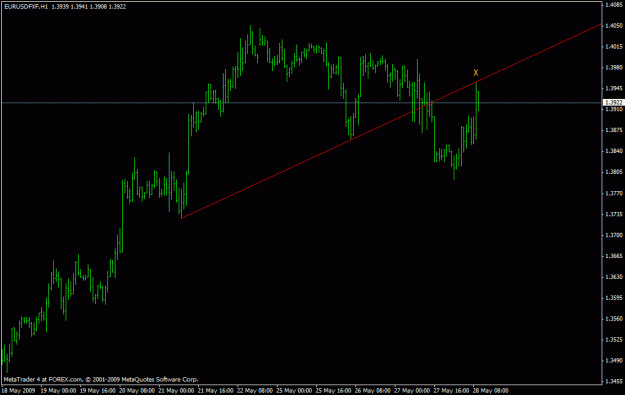625x395 pixels.
Task: Click the 27 May 16:00 time label
Action: (x=452, y=391)
